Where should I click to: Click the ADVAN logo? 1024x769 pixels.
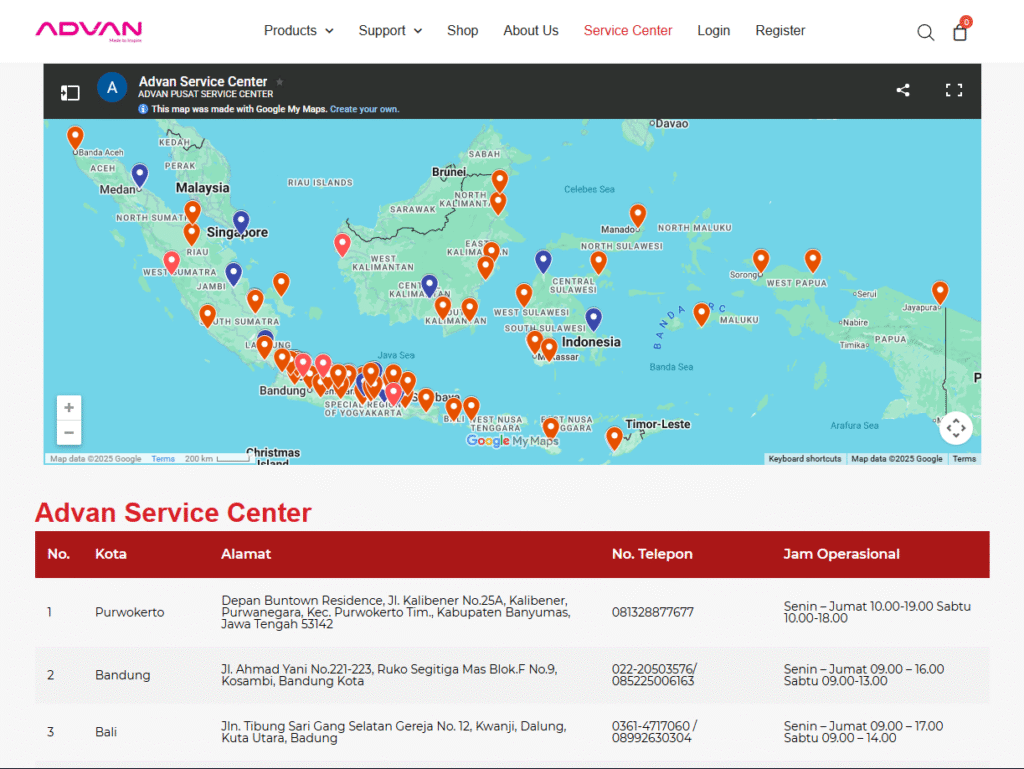tap(89, 31)
